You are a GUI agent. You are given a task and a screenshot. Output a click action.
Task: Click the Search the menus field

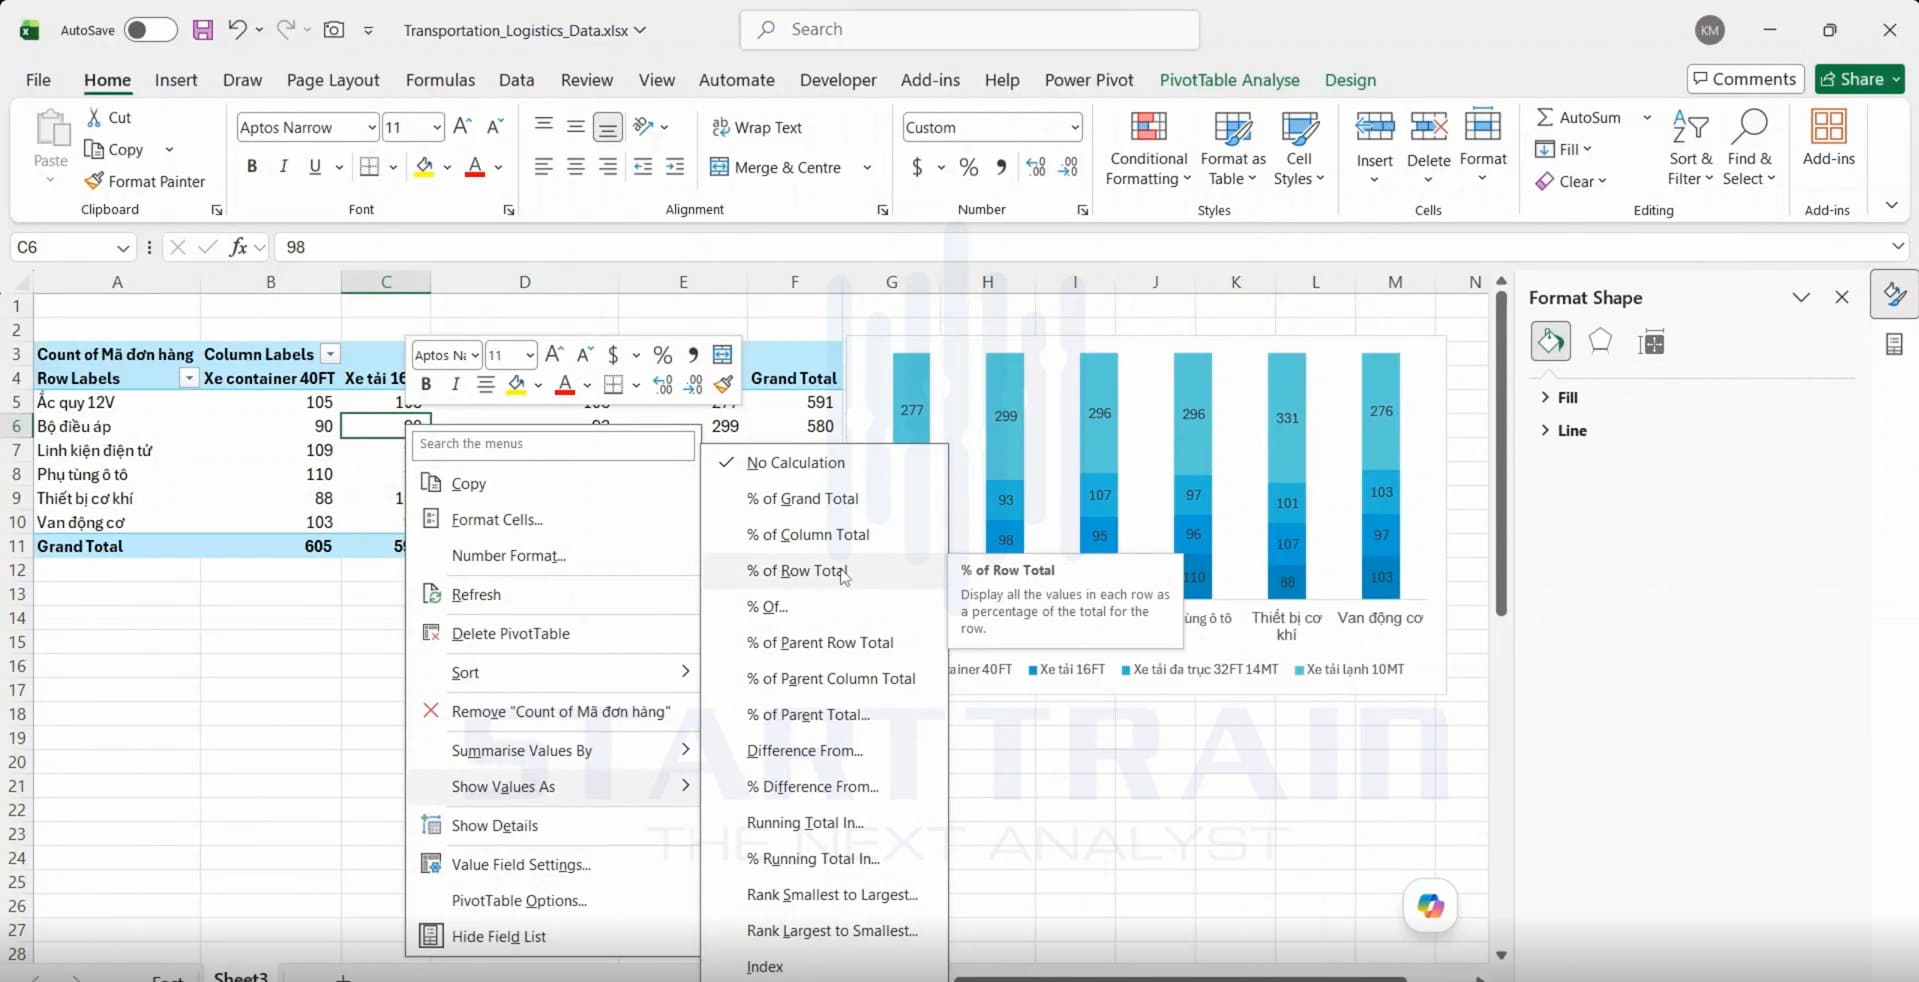(553, 444)
